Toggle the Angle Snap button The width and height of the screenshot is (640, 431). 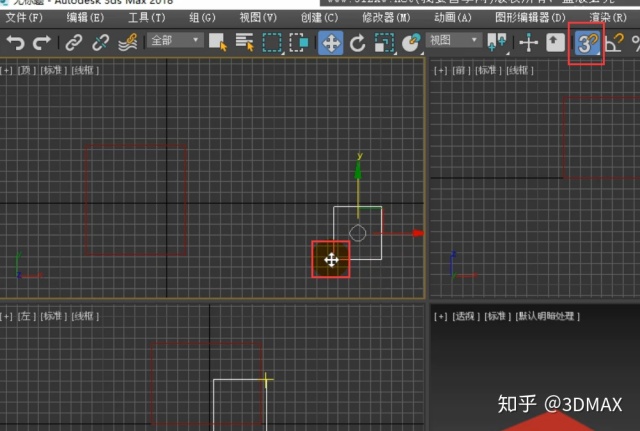[615, 43]
